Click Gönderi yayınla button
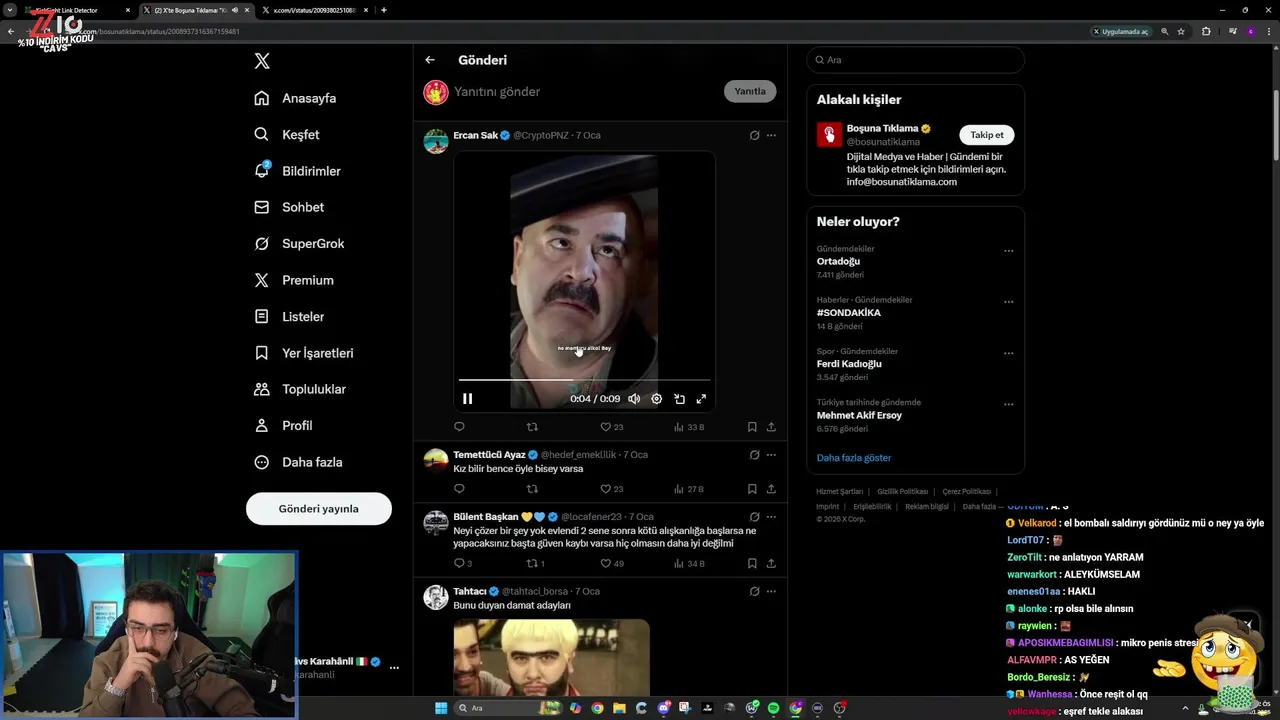The width and height of the screenshot is (1280, 720). (x=318, y=508)
